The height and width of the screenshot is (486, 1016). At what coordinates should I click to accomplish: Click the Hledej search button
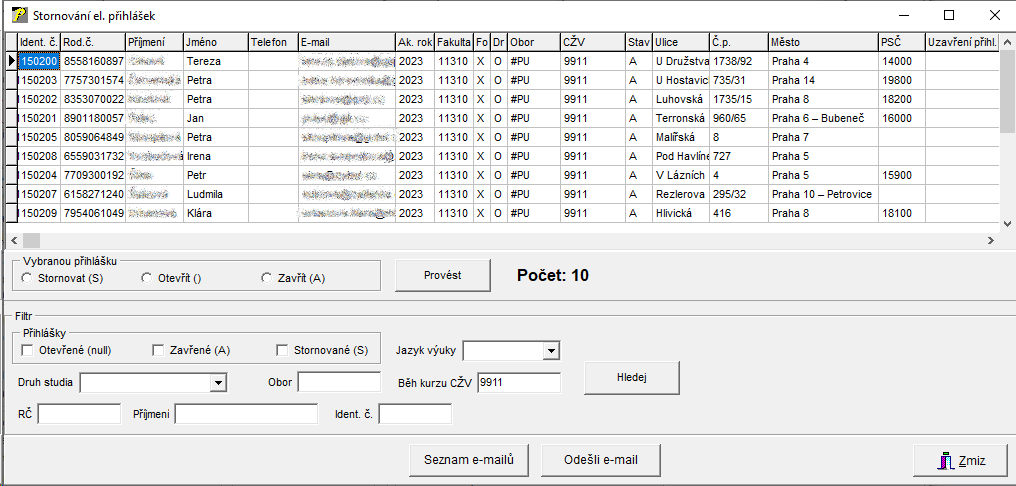click(x=632, y=378)
